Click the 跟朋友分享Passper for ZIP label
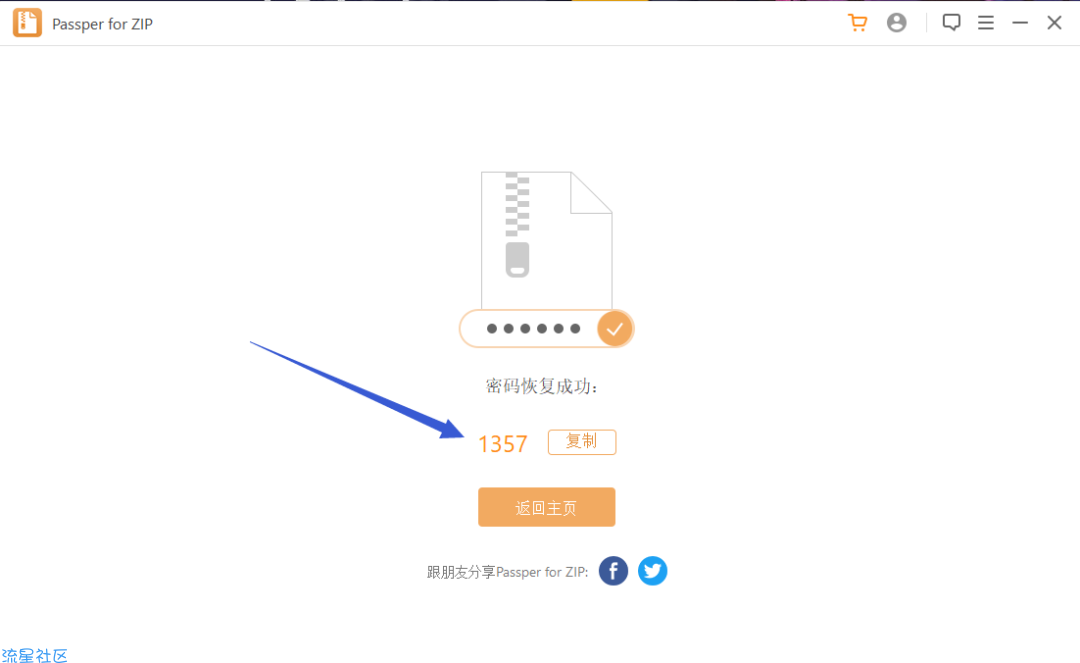 (508, 572)
